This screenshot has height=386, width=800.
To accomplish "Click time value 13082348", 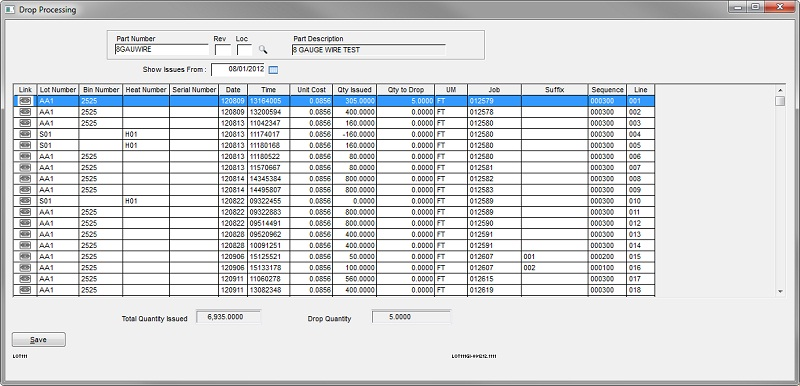I will [x=268, y=290].
